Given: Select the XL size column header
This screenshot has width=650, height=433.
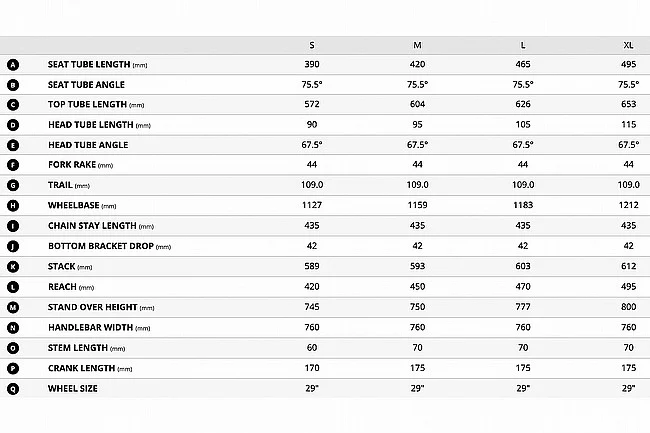Looking at the screenshot, I should (x=628, y=44).
